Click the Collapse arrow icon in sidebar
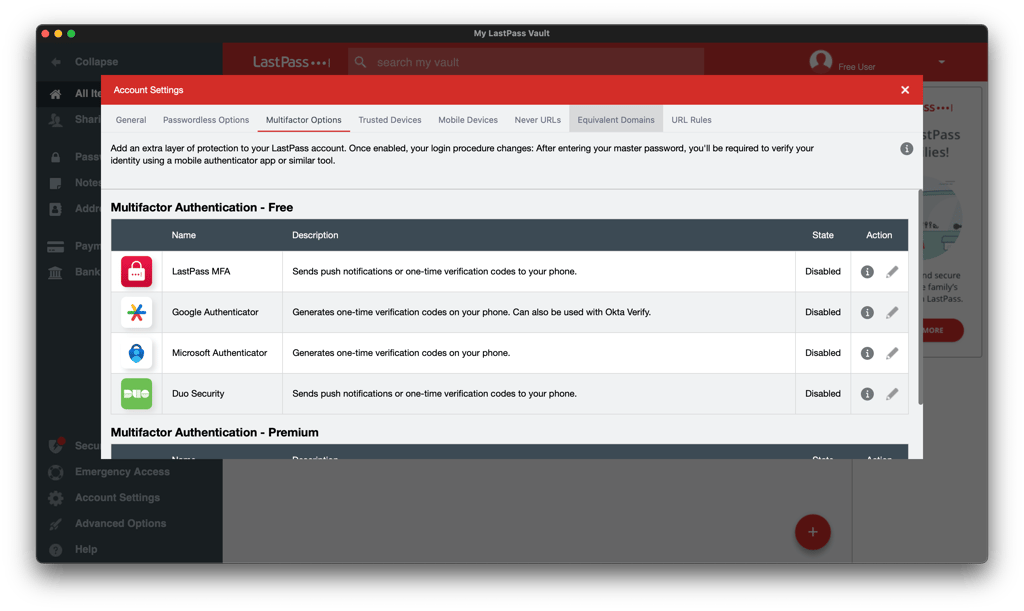This screenshot has width=1024, height=611. click(x=56, y=62)
